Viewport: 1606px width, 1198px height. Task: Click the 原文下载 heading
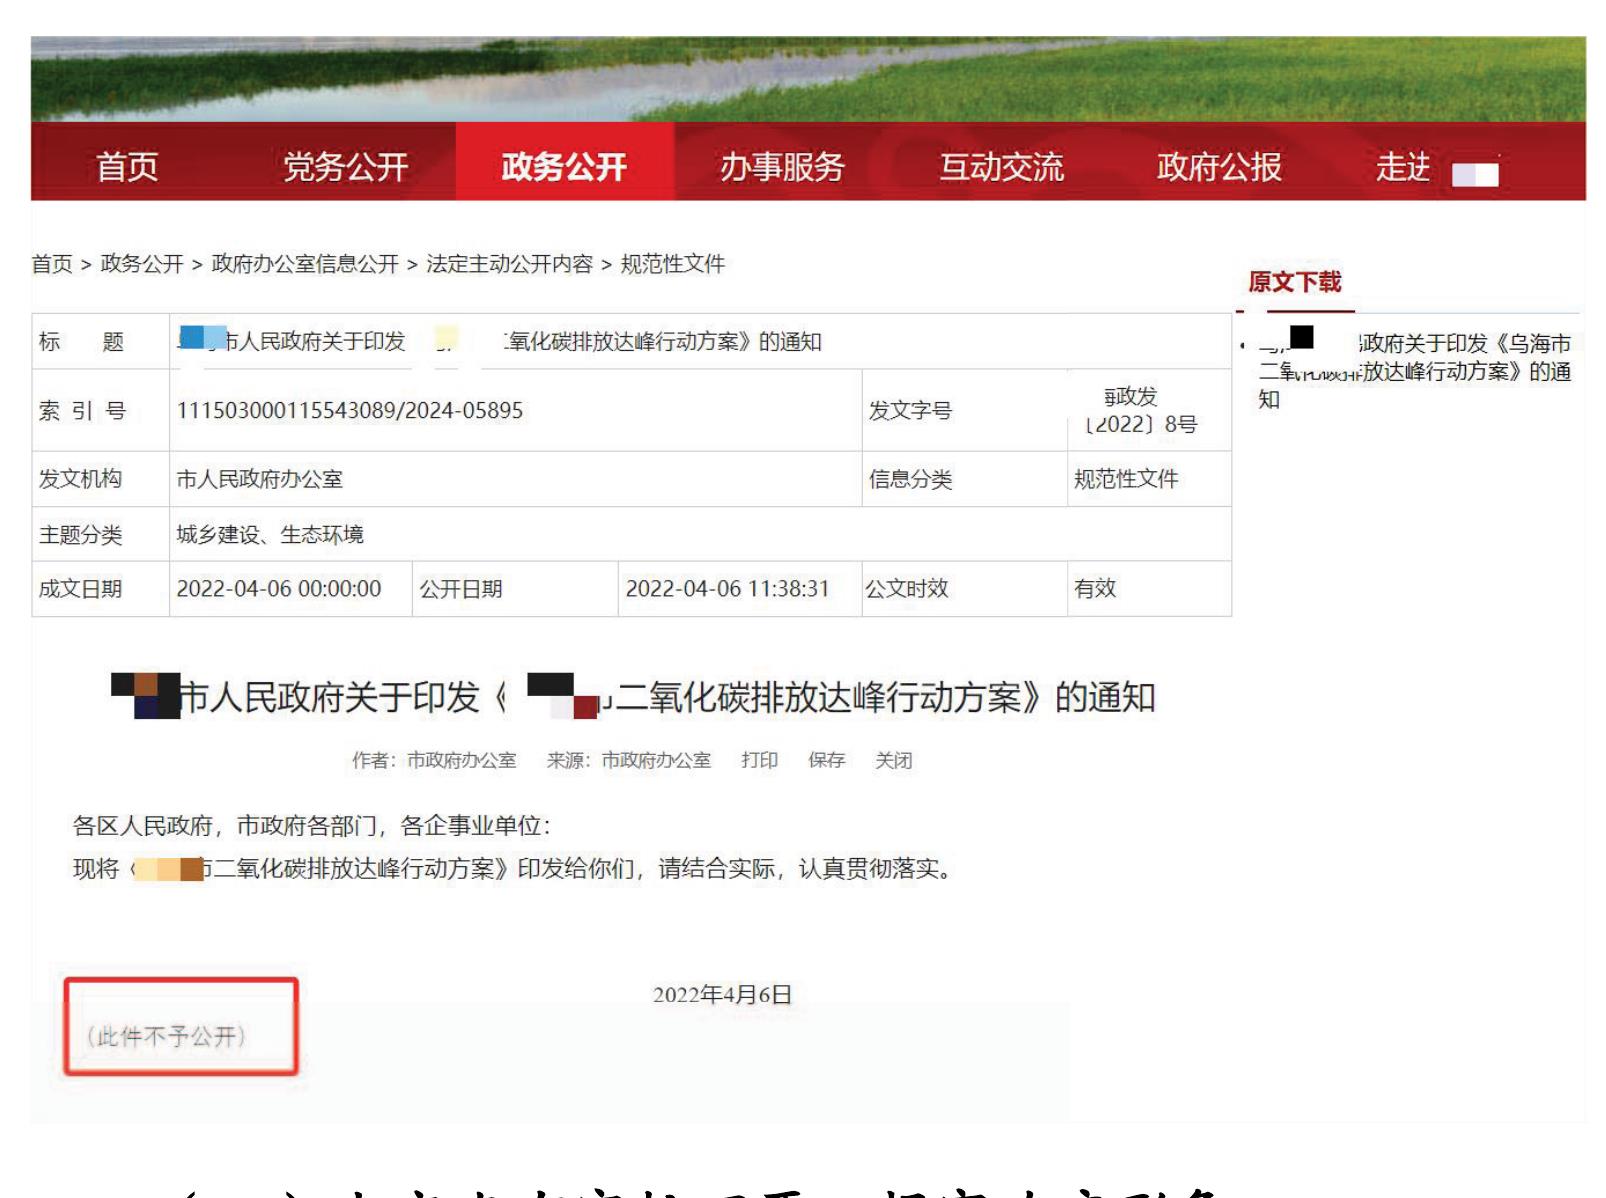1295,282
